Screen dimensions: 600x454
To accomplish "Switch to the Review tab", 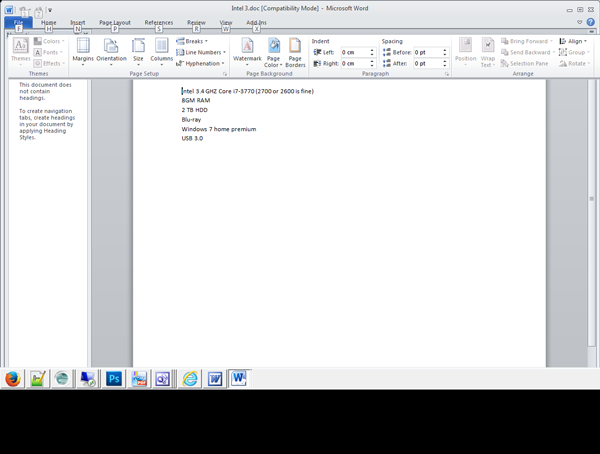I will (x=196, y=23).
